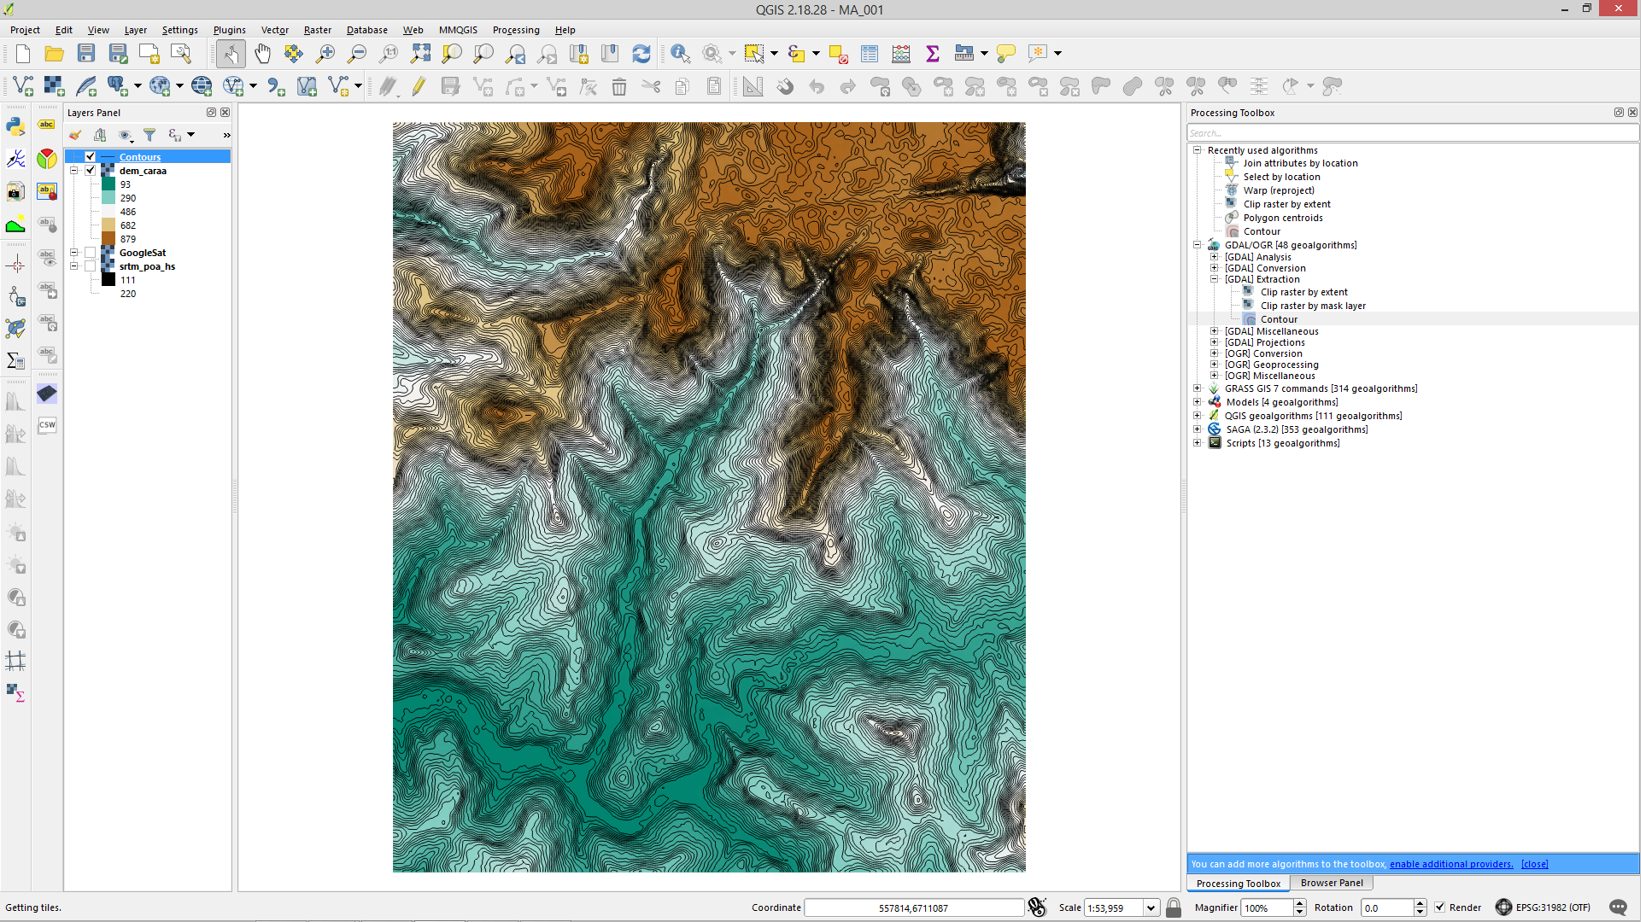Enable the GoogleSat layer checkbox
The image size is (1641, 922).
[x=90, y=253]
